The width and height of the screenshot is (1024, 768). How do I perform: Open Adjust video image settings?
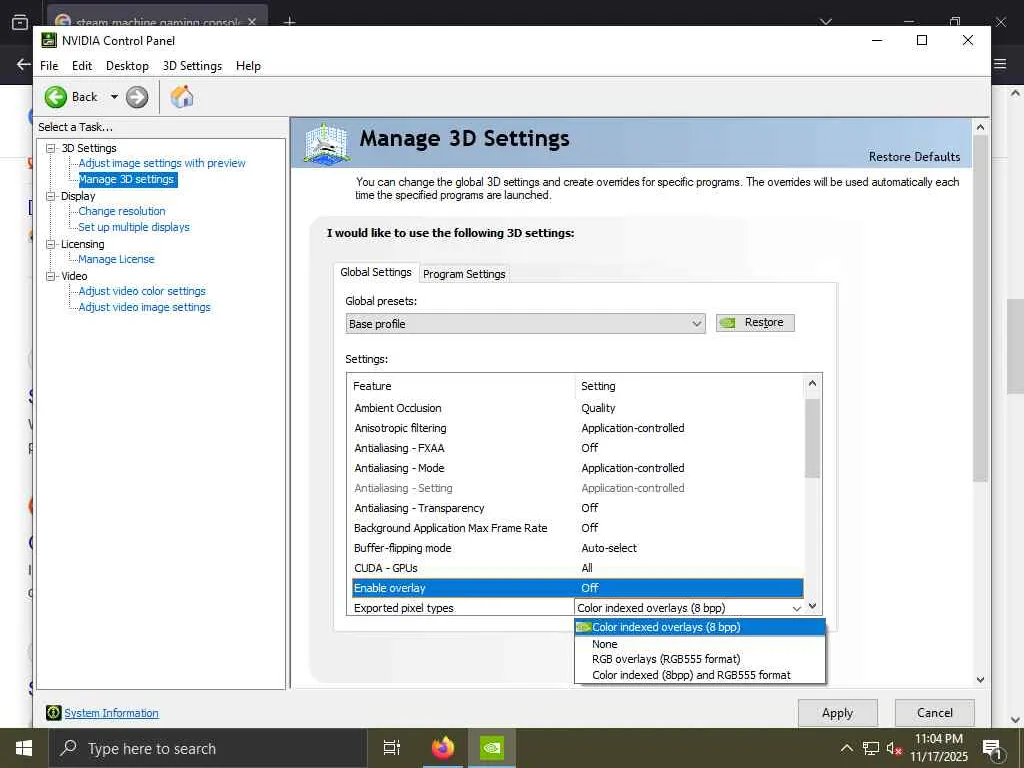click(x=144, y=307)
